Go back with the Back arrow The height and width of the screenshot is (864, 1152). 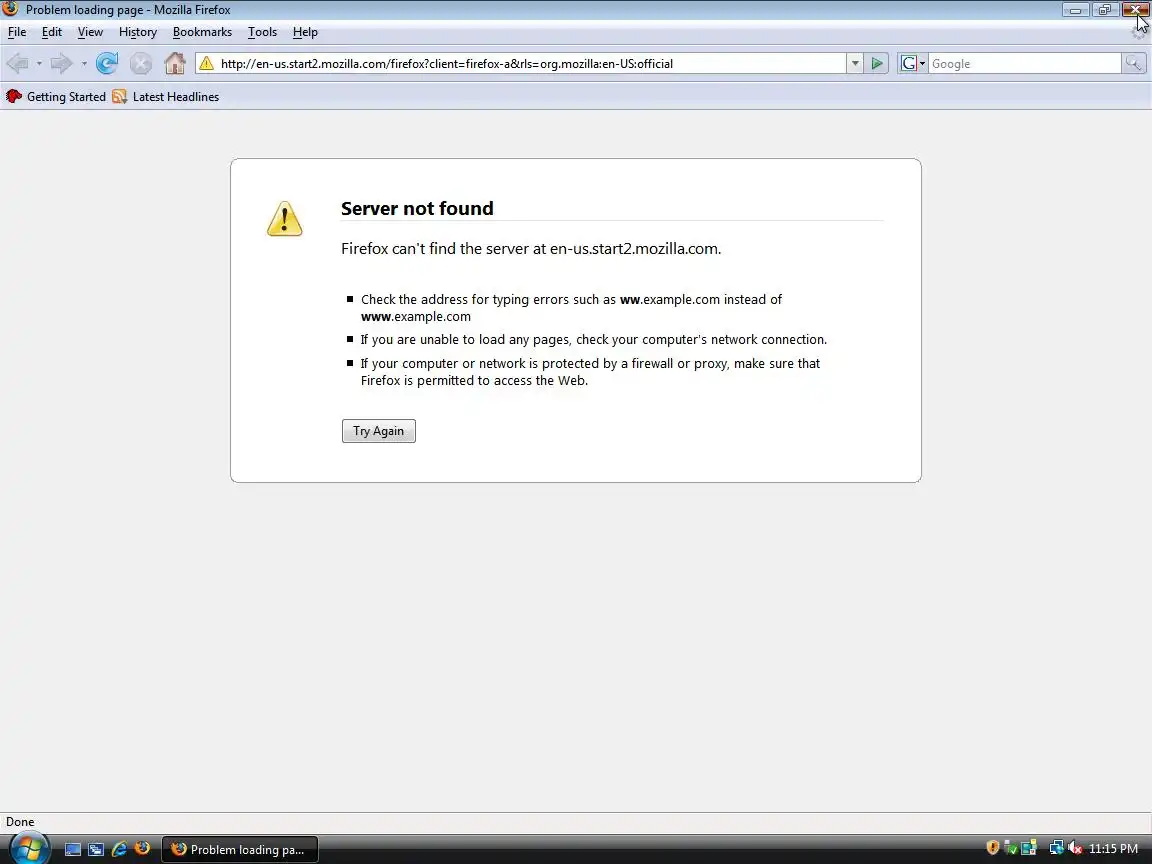(x=17, y=64)
